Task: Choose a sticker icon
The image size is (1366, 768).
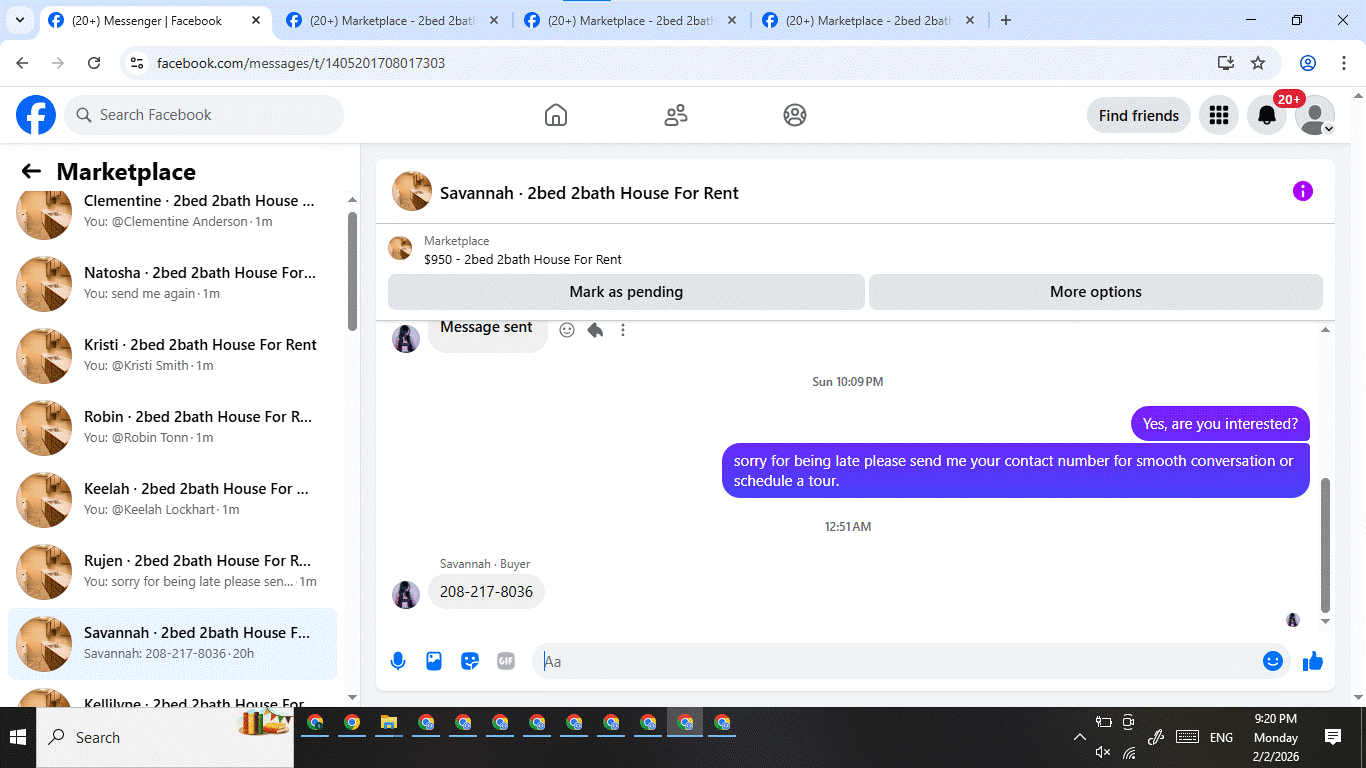Action: pos(470,661)
